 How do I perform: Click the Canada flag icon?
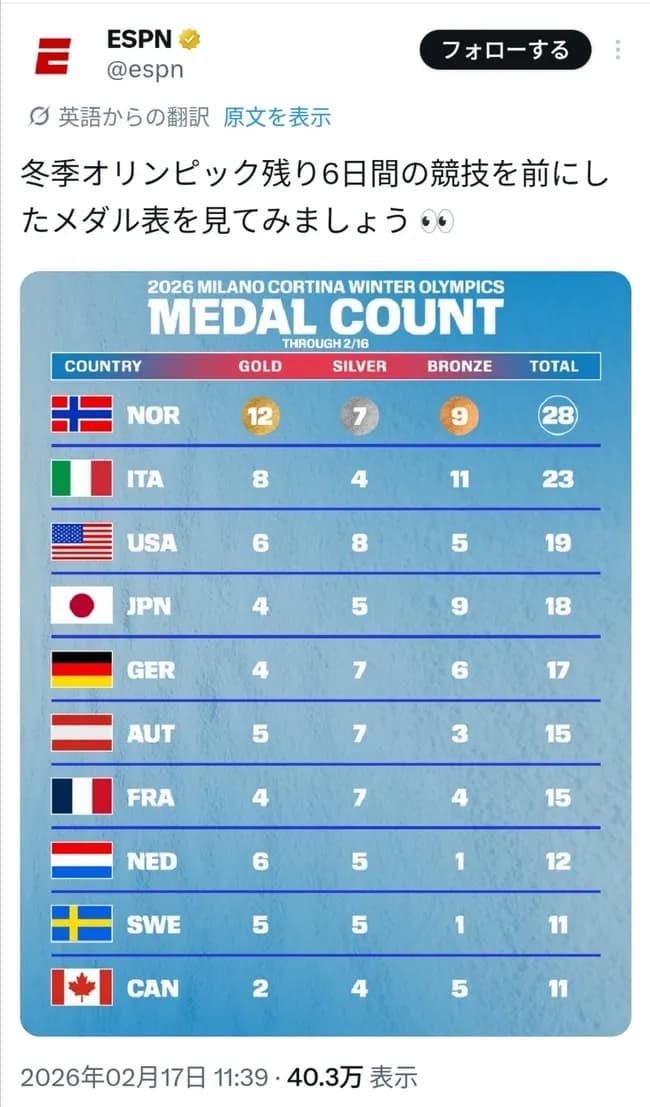pos(83,989)
